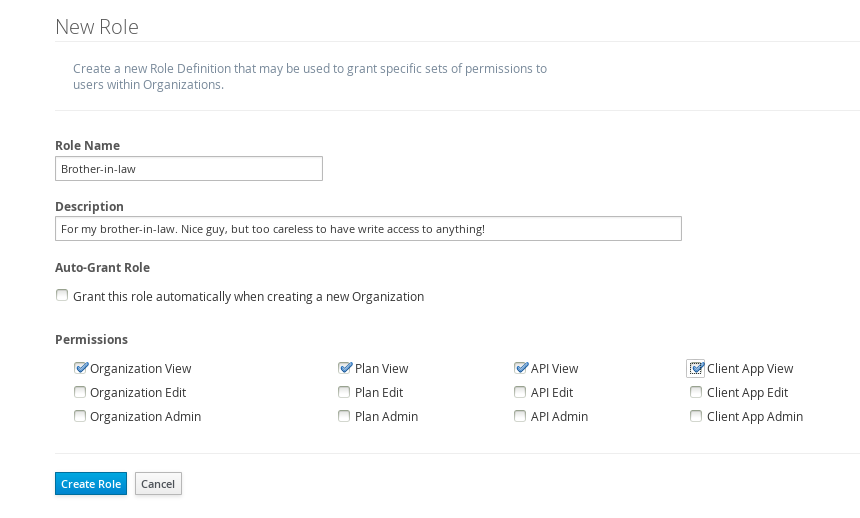860x518 pixels.
Task: Uncheck the Plan View checkbox
Action: click(345, 368)
